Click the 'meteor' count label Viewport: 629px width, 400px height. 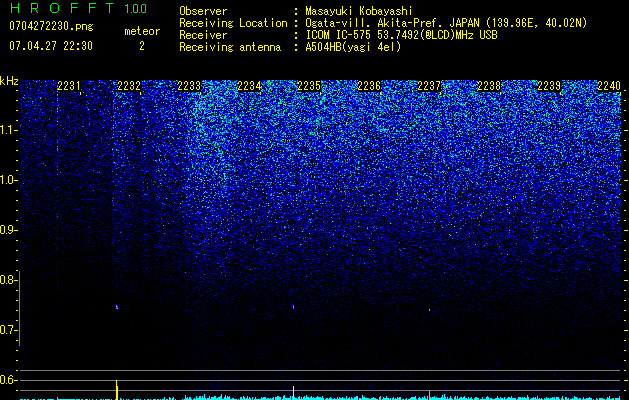point(142,31)
